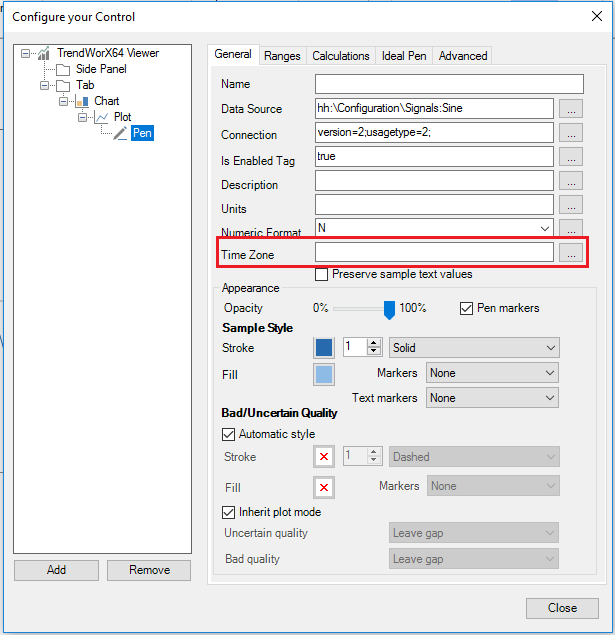Screen dimensions: 615x635
Task: Open the Time Zone browse ellipsis button
Action: tap(571, 253)
